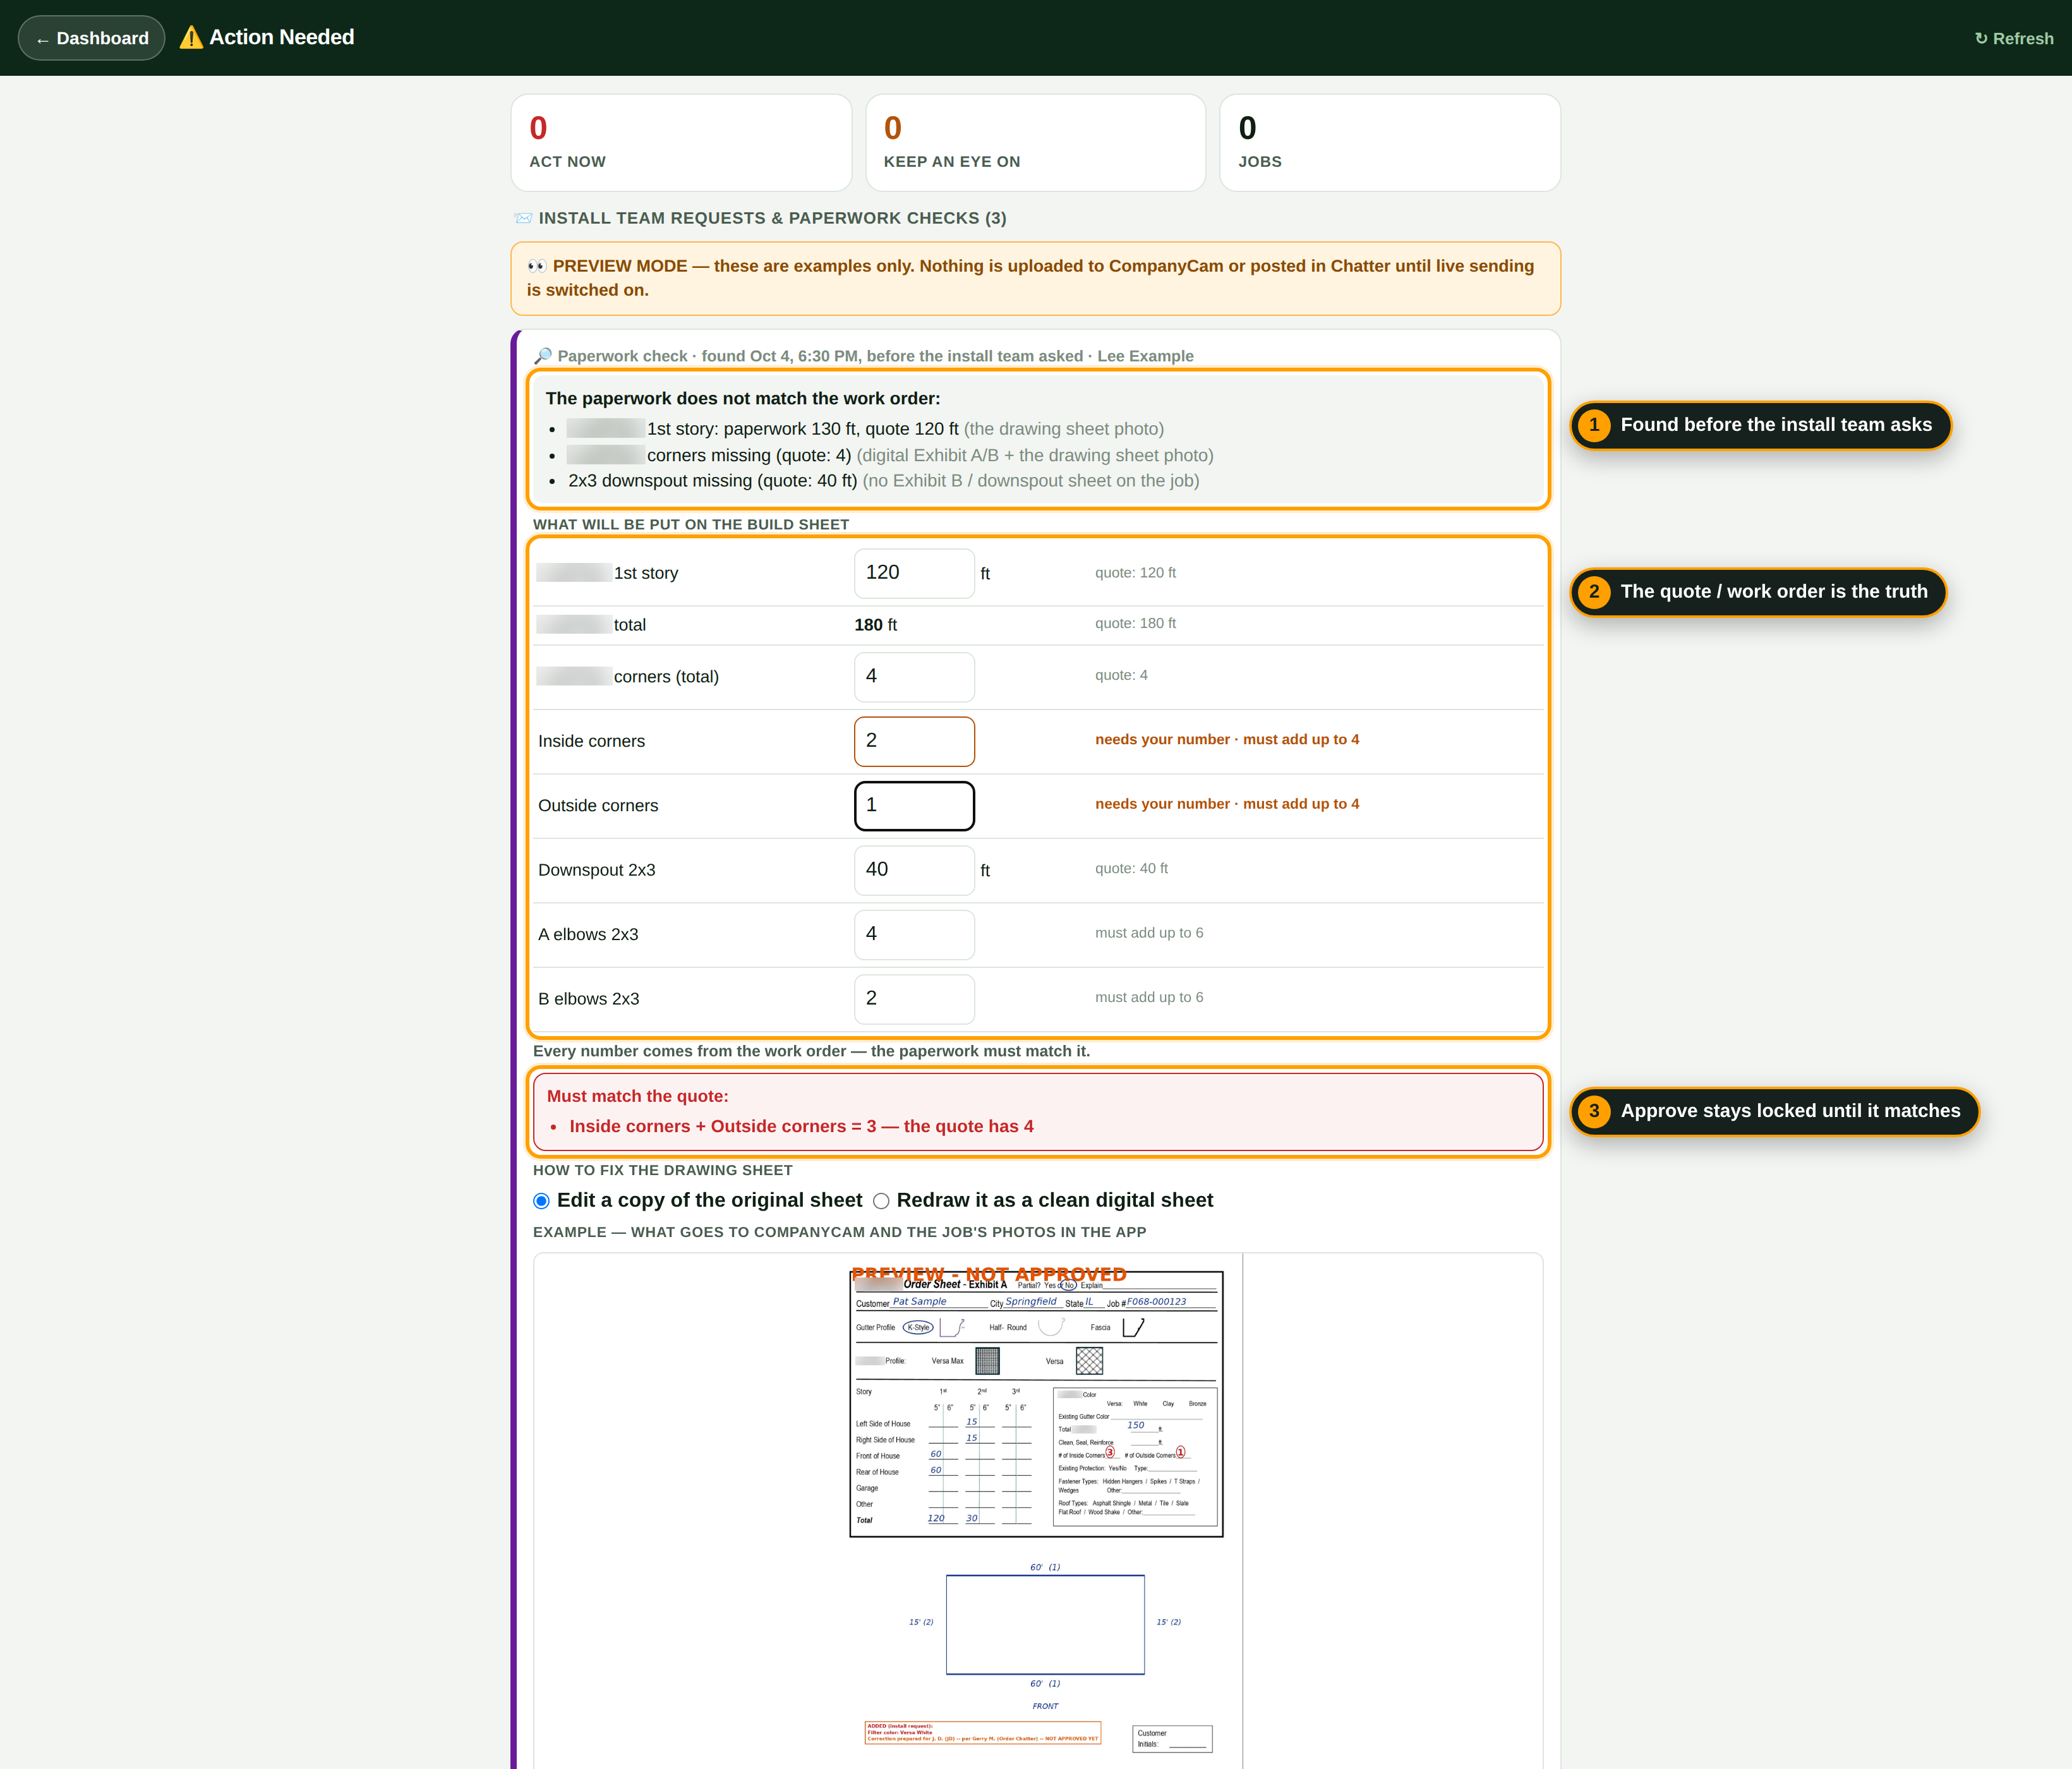Image resolution: width=2072 pixels, height=1769 pixels.
Task: Open the Act Now card
Action: 681,143
